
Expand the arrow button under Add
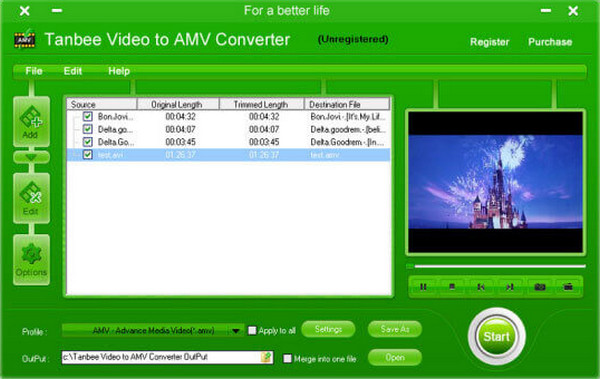[31, 157]
